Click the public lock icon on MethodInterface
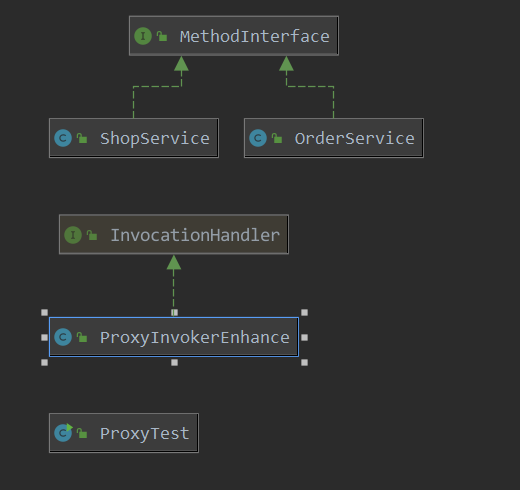Viewport: 520px width, 490px height. pyautogui.click(x=162, y=36)
